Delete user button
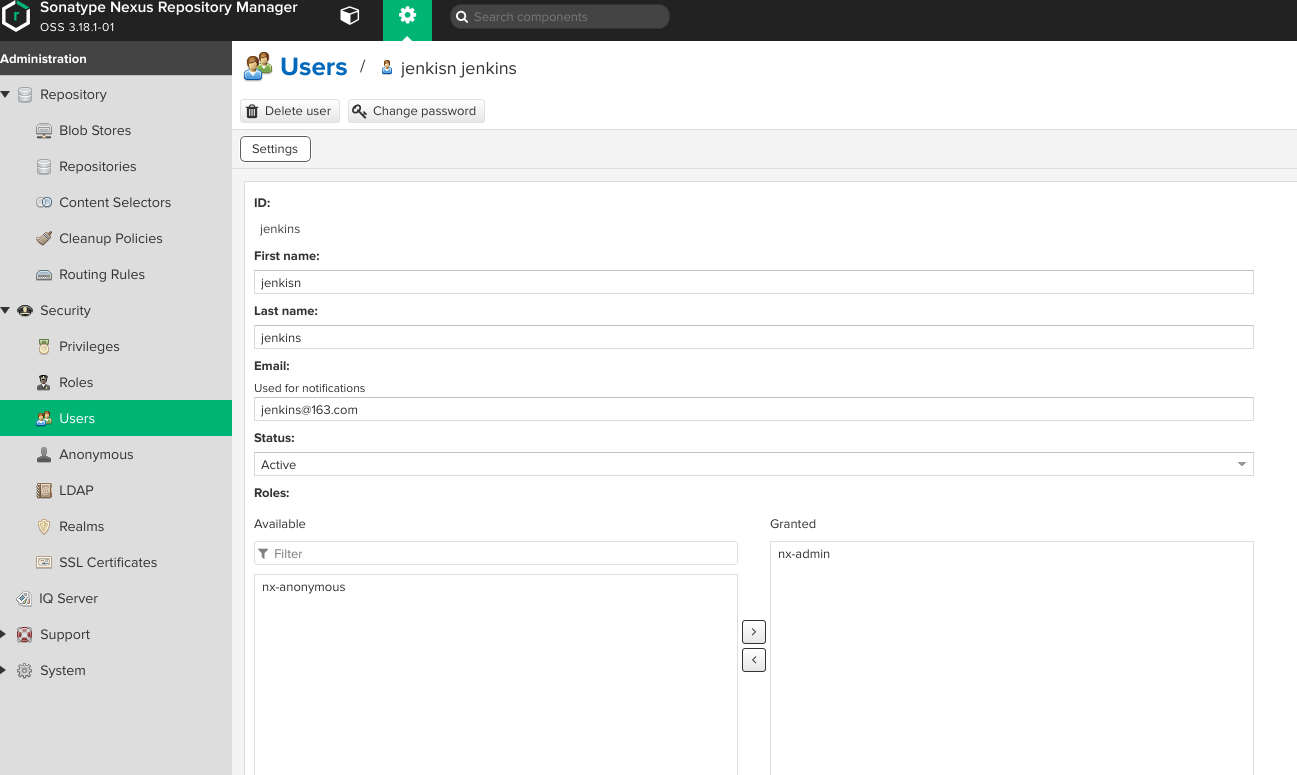 (x=290, y=111)
